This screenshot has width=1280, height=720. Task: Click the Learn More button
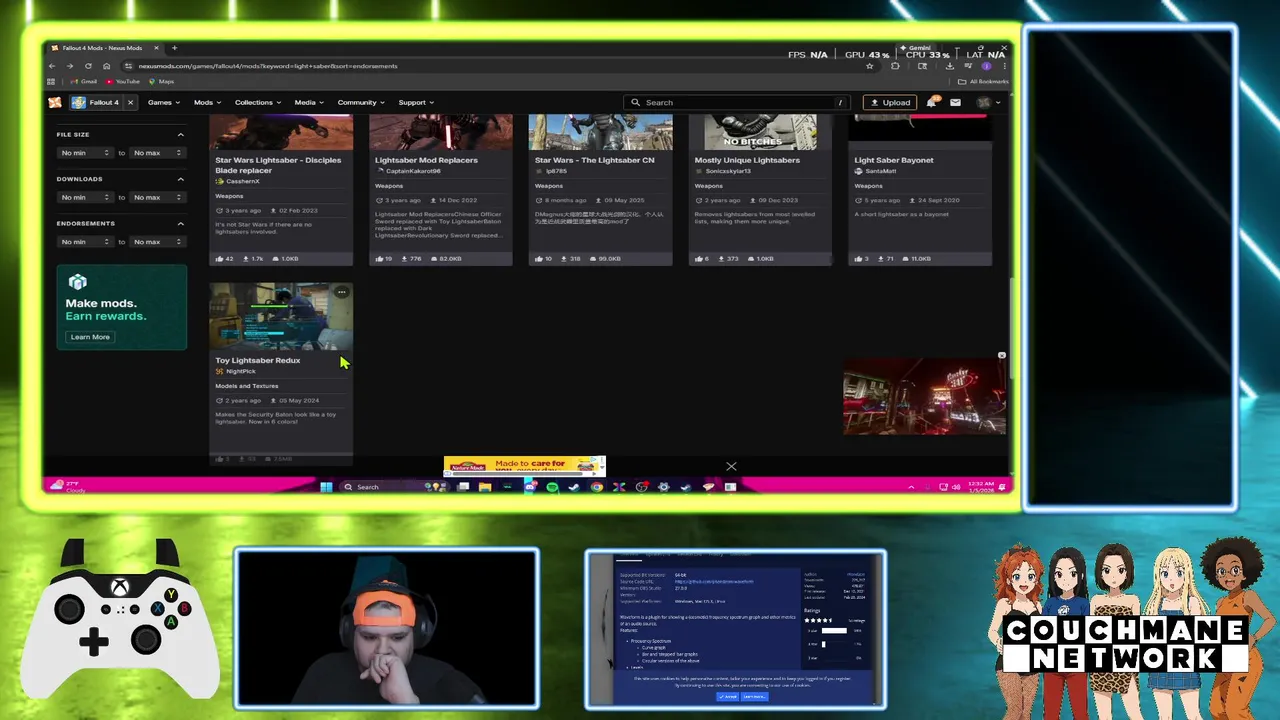(90, 337)
